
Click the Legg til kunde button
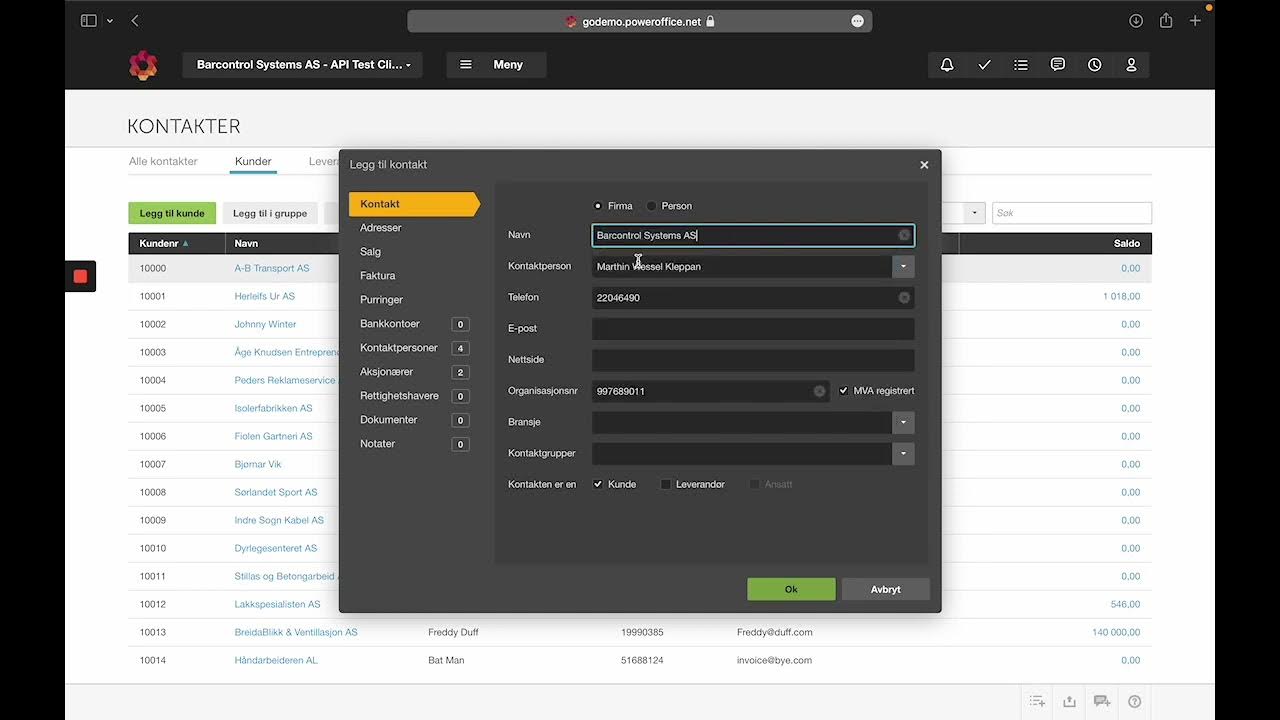(172, 213)
